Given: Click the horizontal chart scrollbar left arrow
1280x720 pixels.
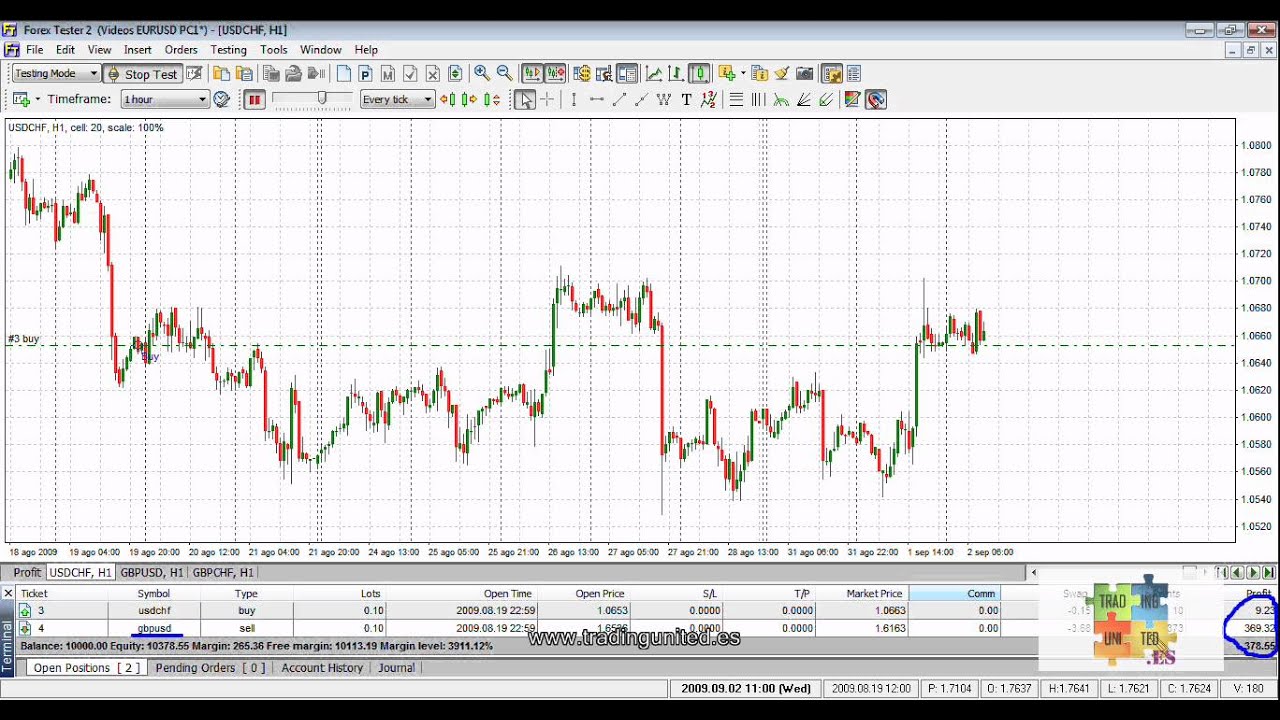Looking at the screenshot, I should pyautogui.click(x=1034, y=572).
